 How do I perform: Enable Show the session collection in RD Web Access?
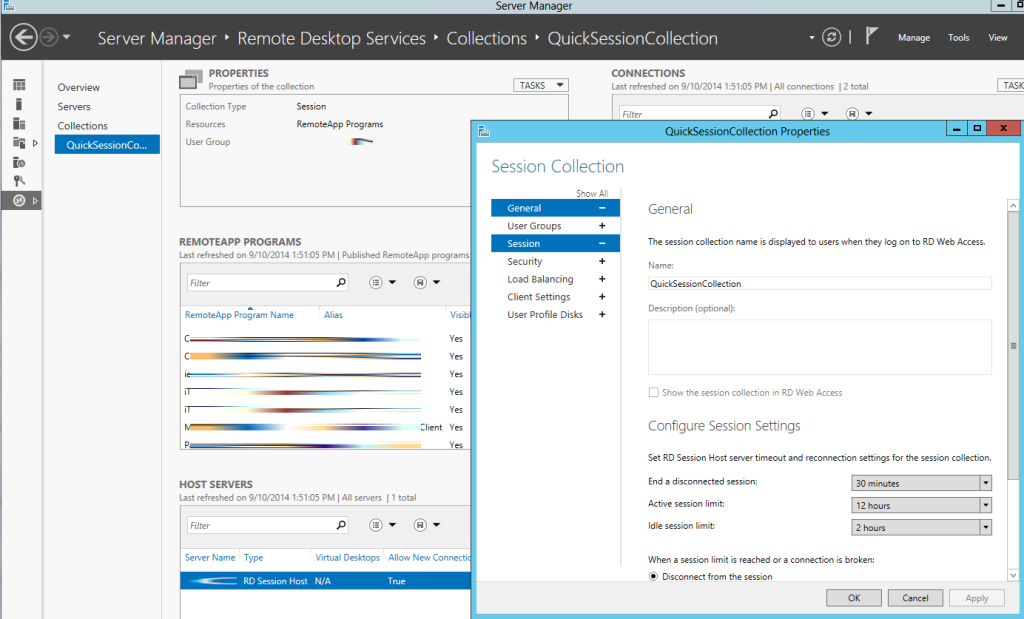click(x=653, y=392)
